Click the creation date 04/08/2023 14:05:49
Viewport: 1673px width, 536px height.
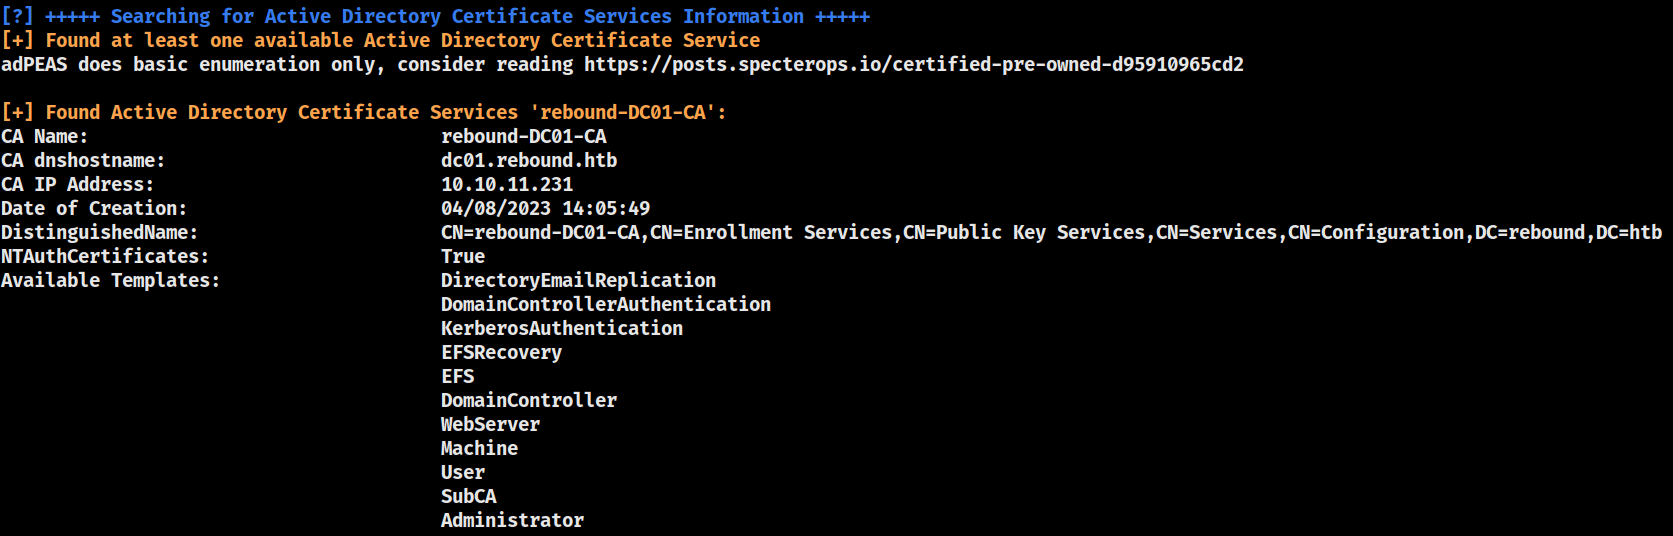click(x=546, y=209)
